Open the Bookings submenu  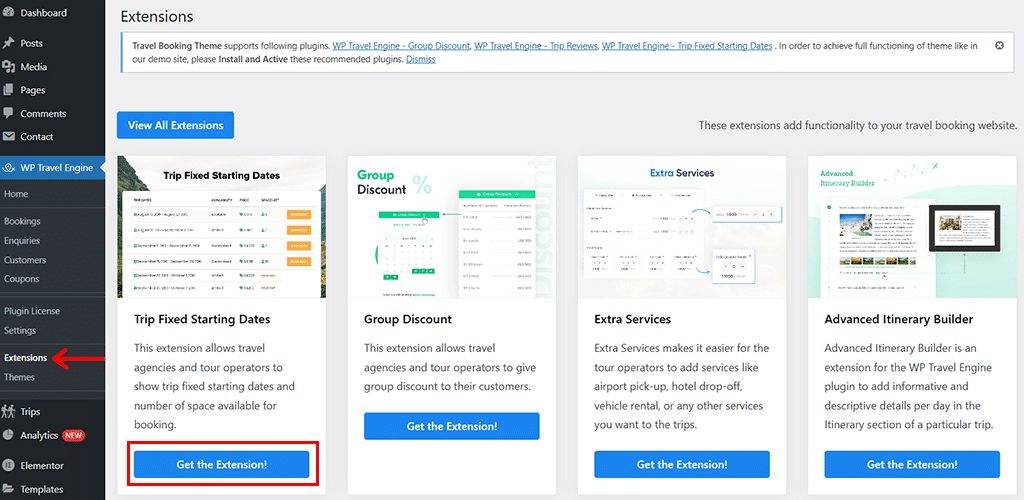tap(22, 221)
